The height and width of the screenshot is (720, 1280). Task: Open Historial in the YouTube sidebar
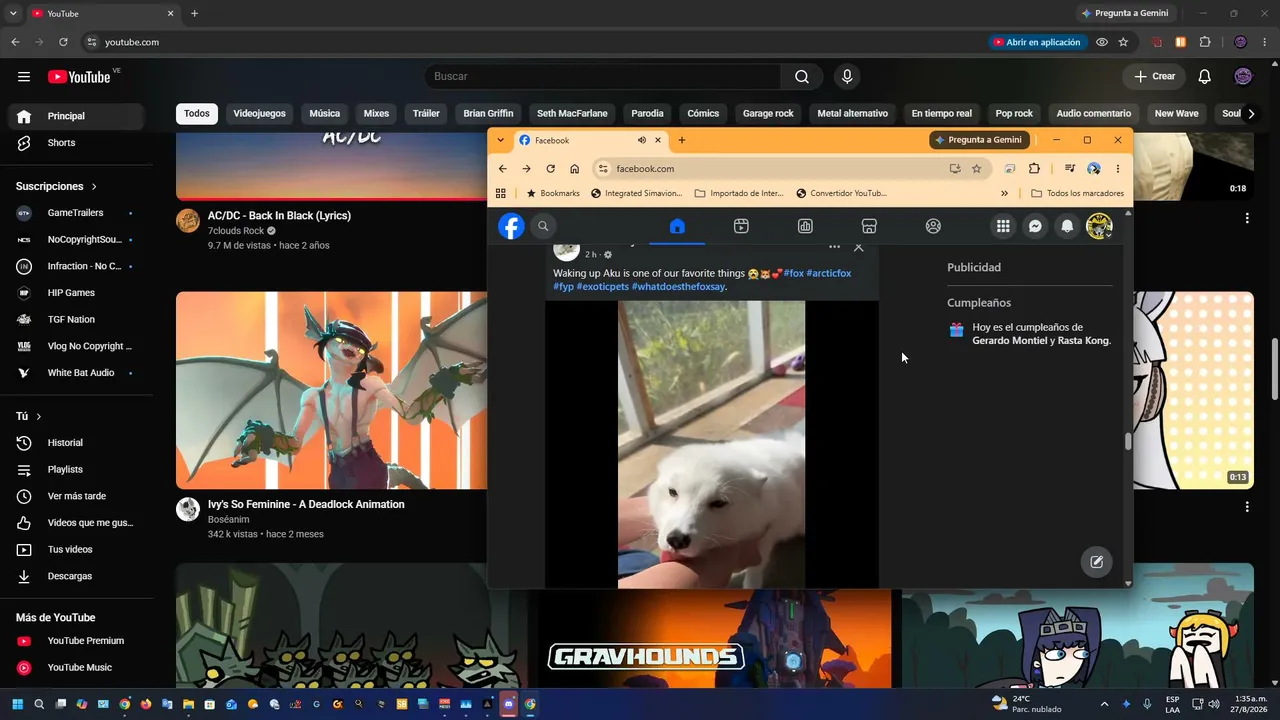(76, 443)
